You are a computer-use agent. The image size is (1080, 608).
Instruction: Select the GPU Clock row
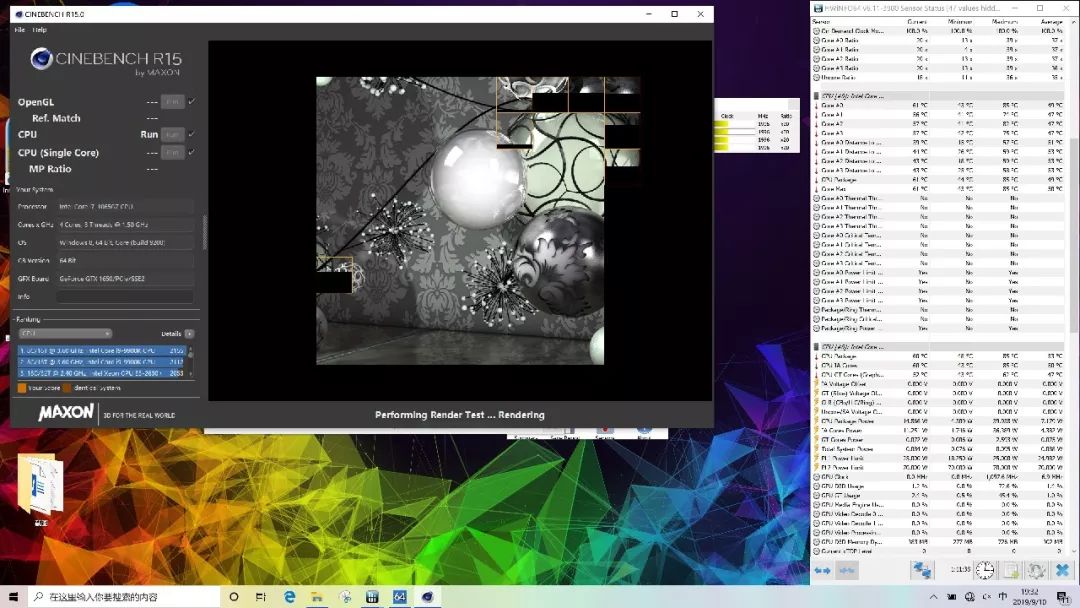939,476
